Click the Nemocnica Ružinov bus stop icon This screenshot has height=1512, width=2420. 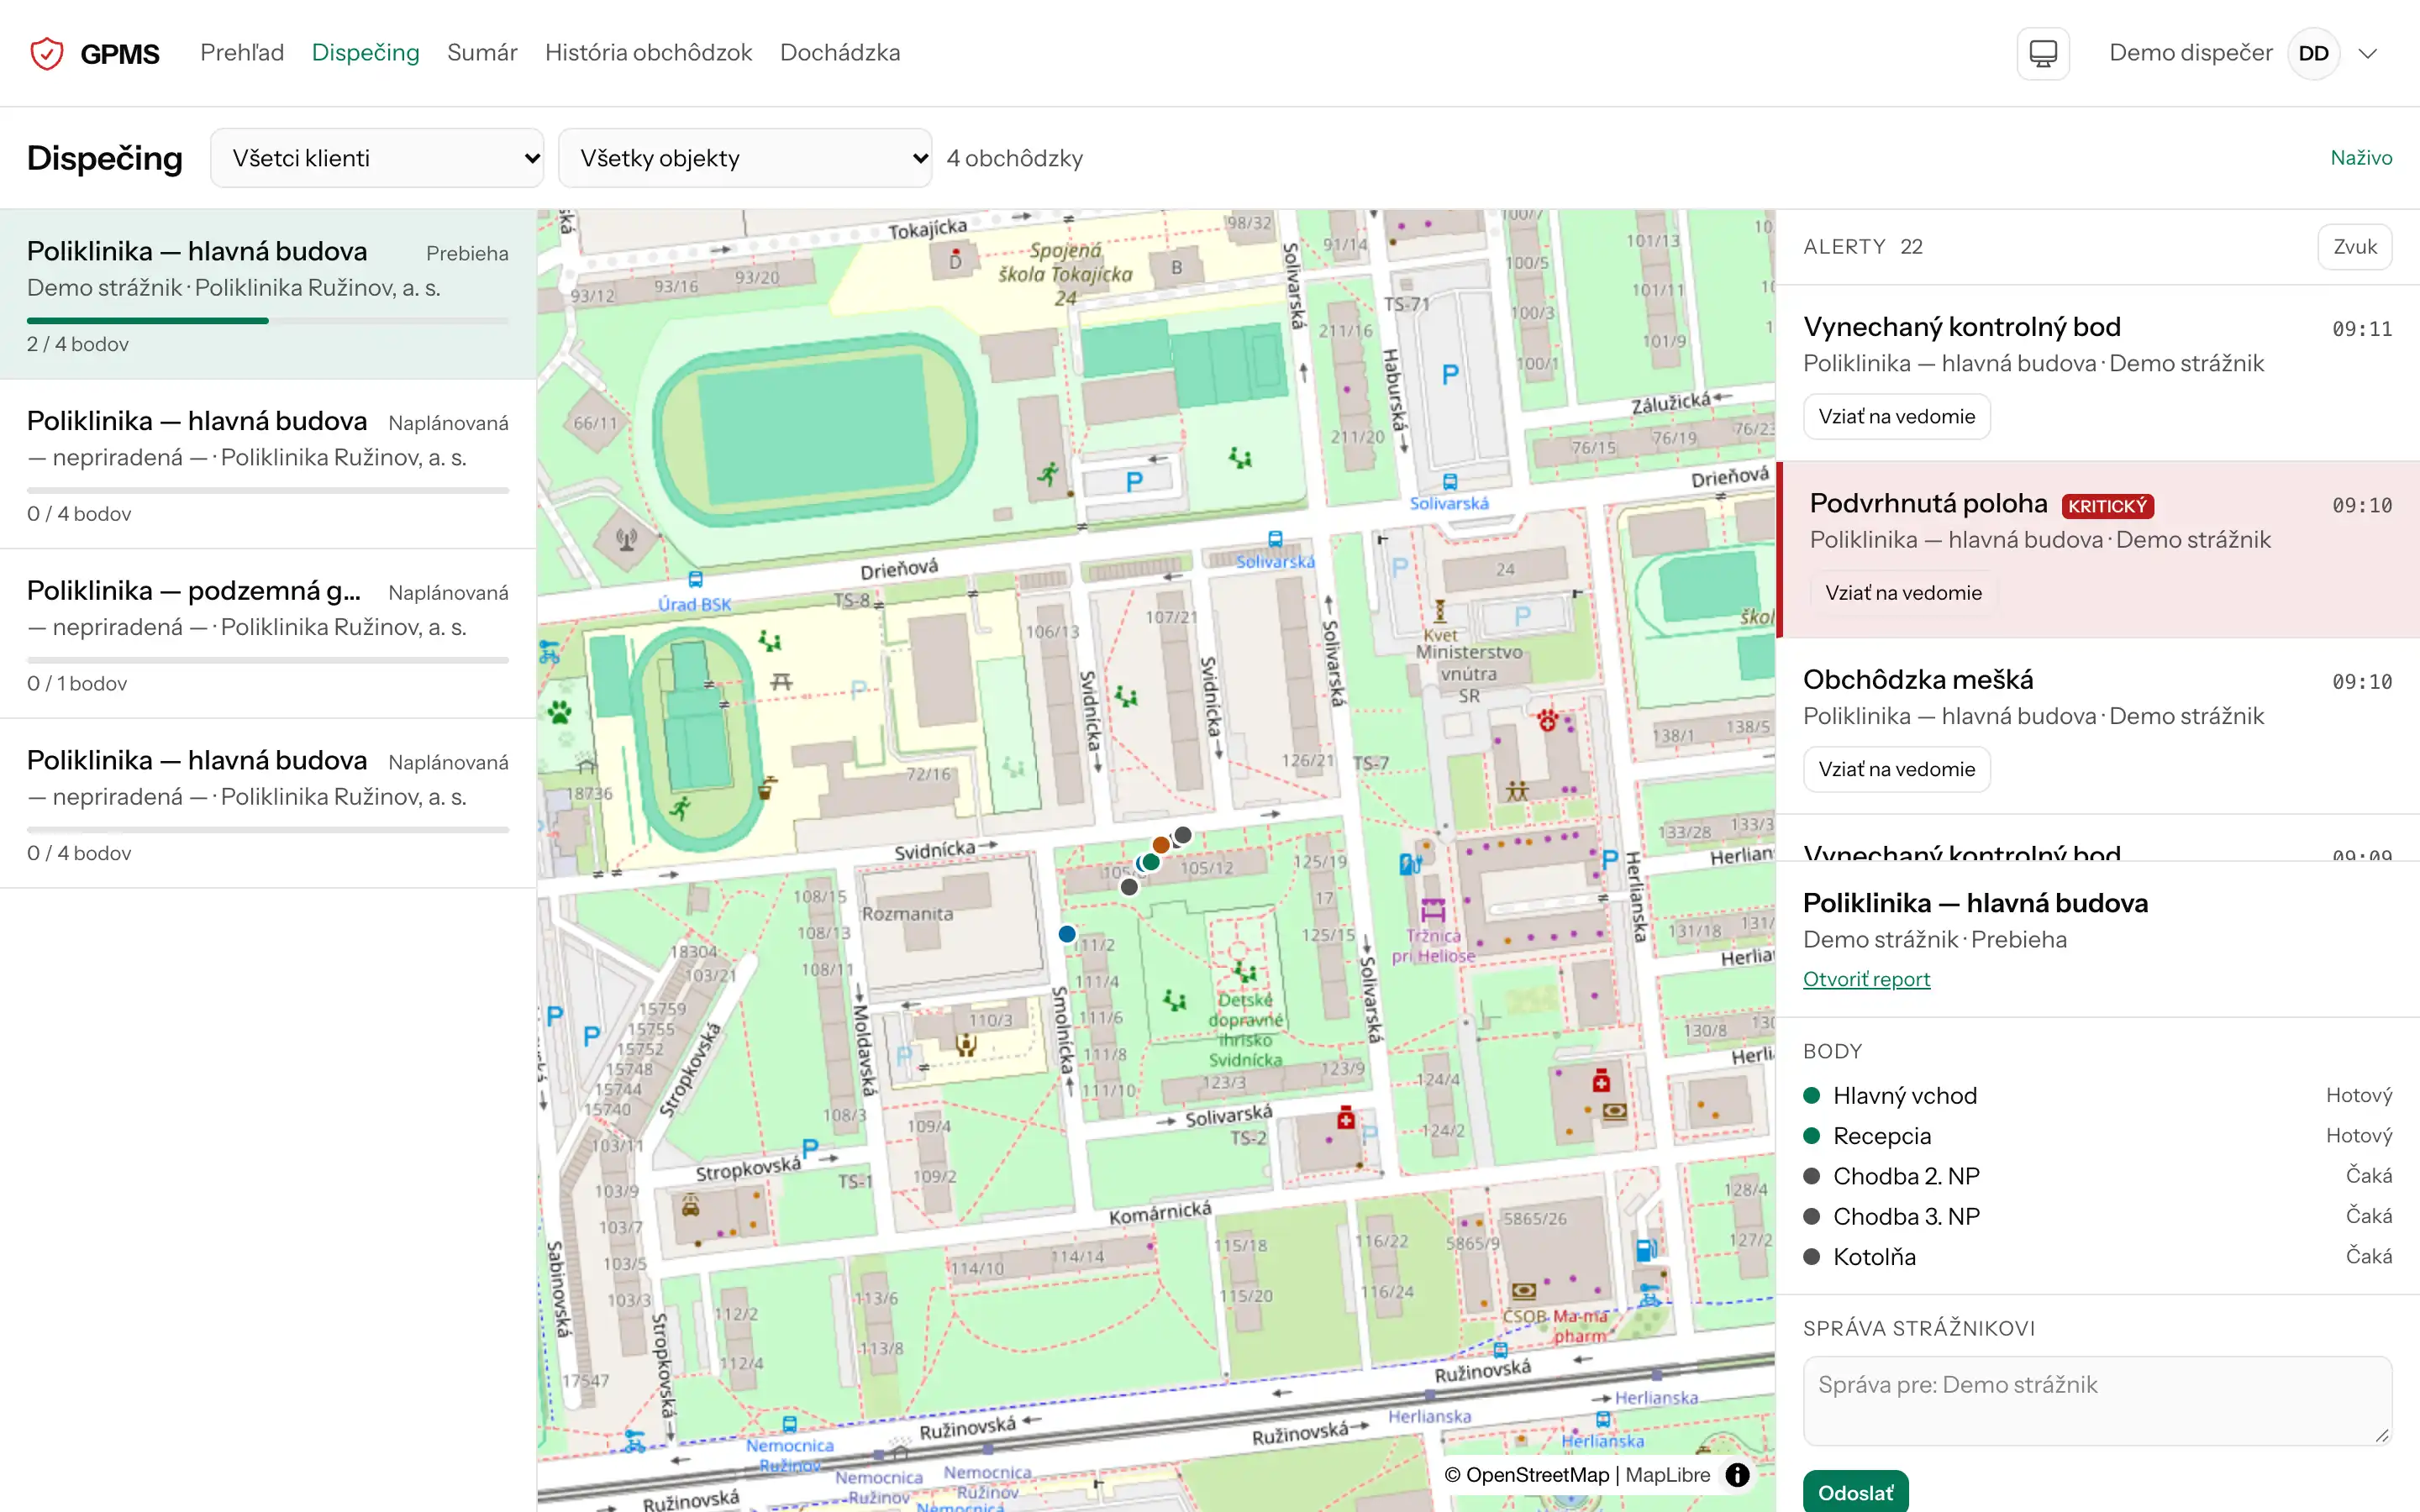coord(790,1424)
